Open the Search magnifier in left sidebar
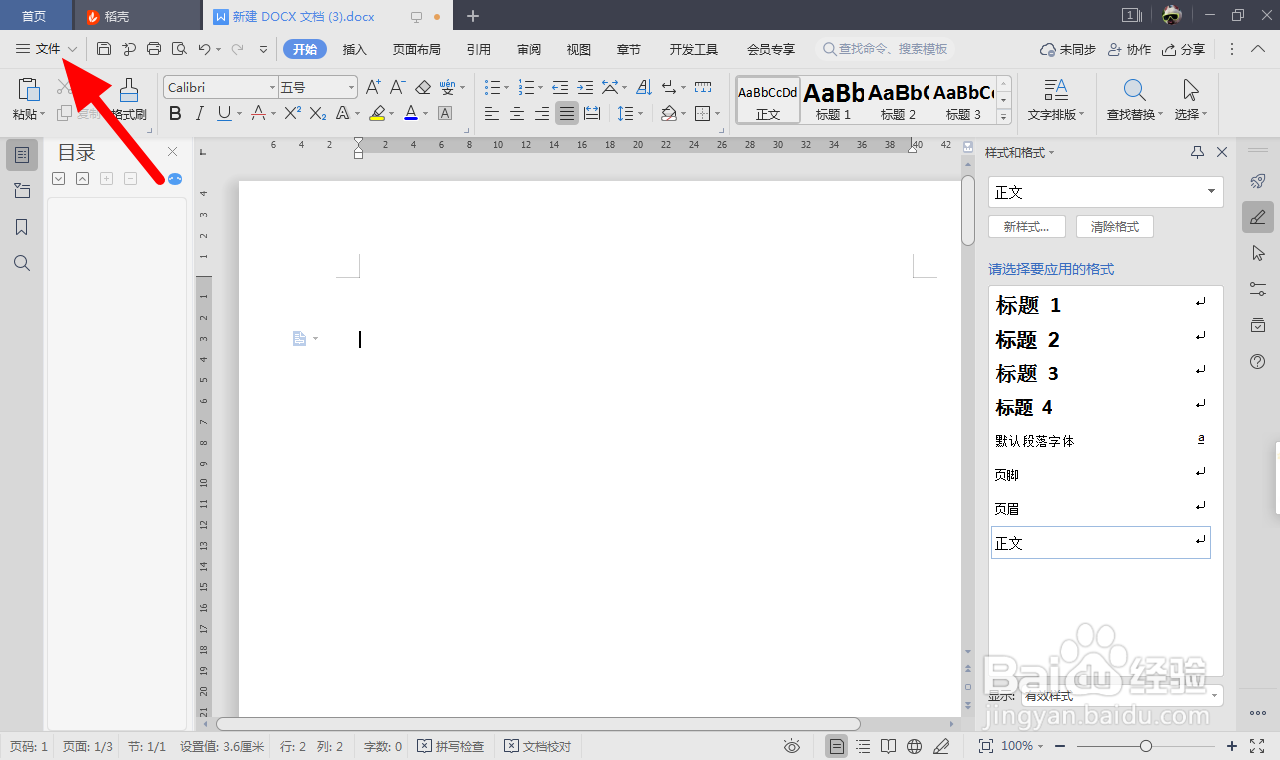The height and width of the screenshot is (760, 1280). point(22,263)
